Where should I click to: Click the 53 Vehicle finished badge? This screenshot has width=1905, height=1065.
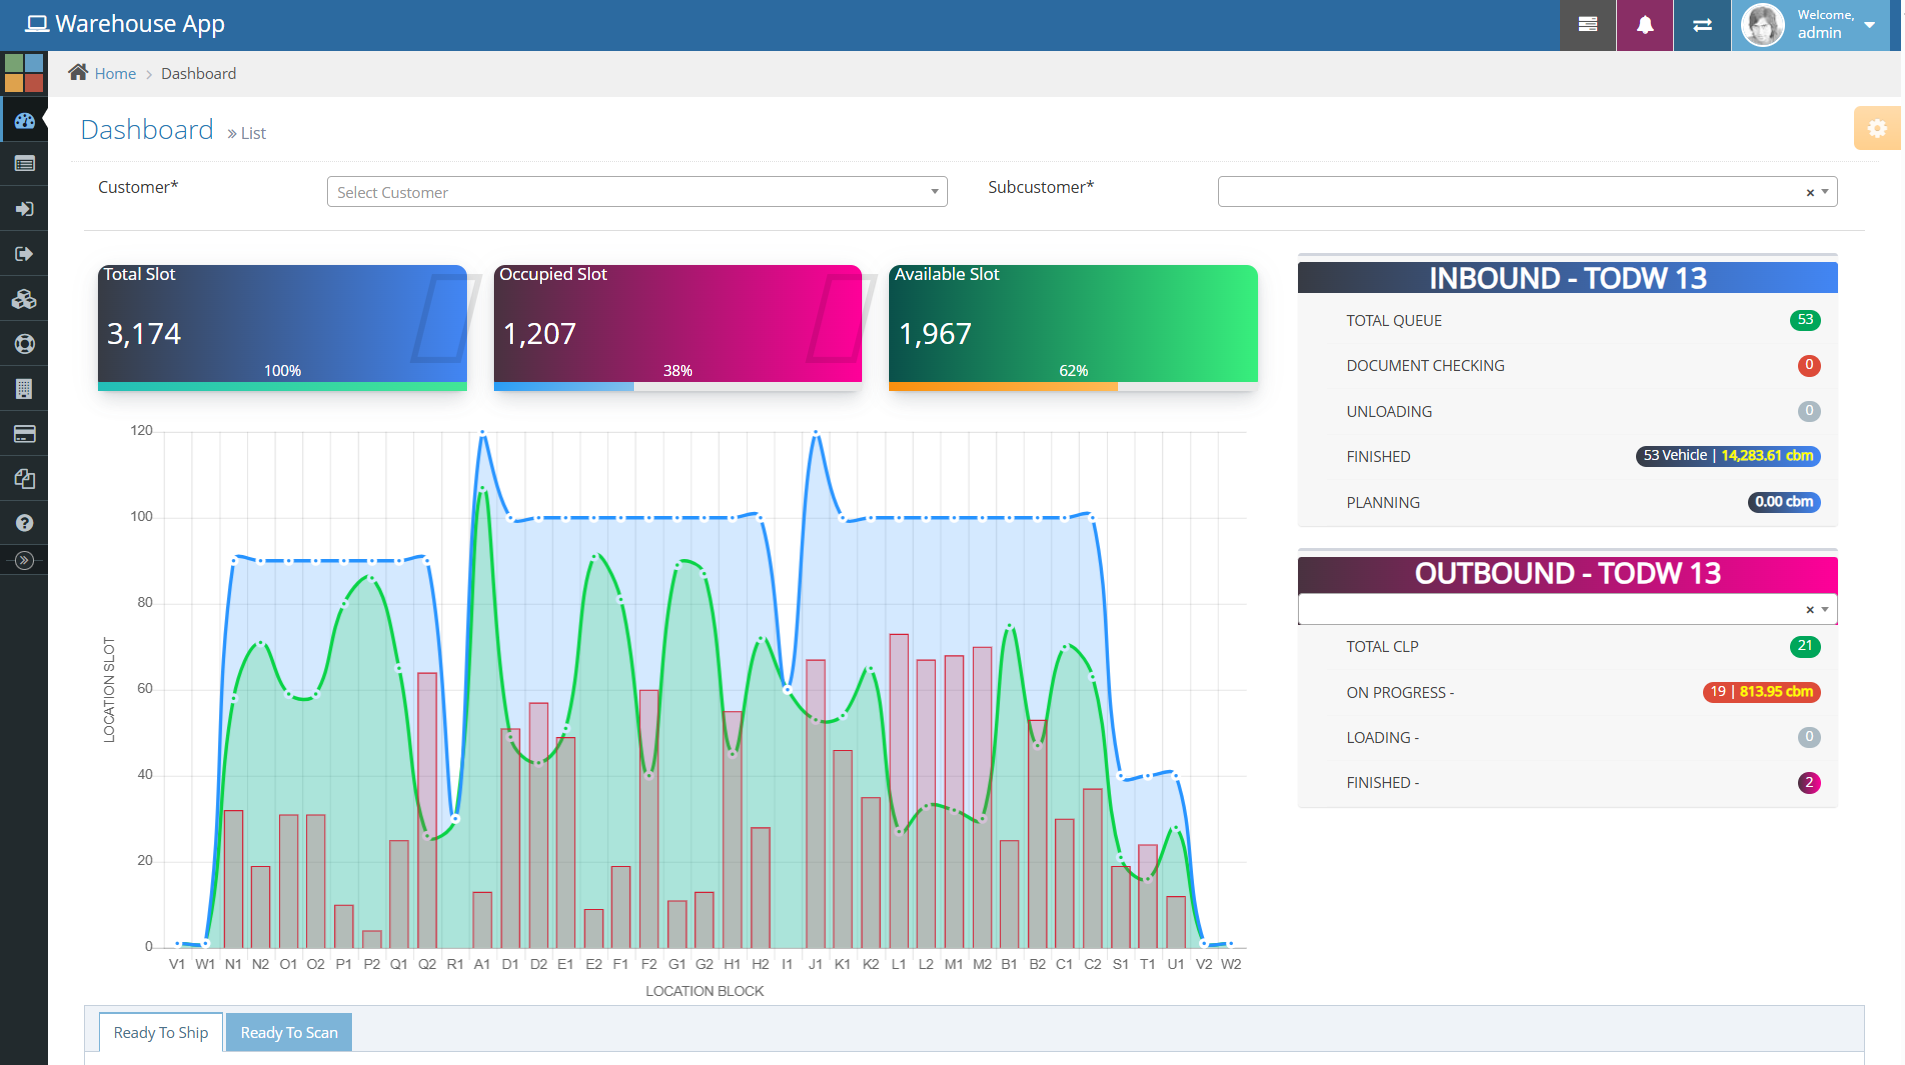coord(1728,456)
